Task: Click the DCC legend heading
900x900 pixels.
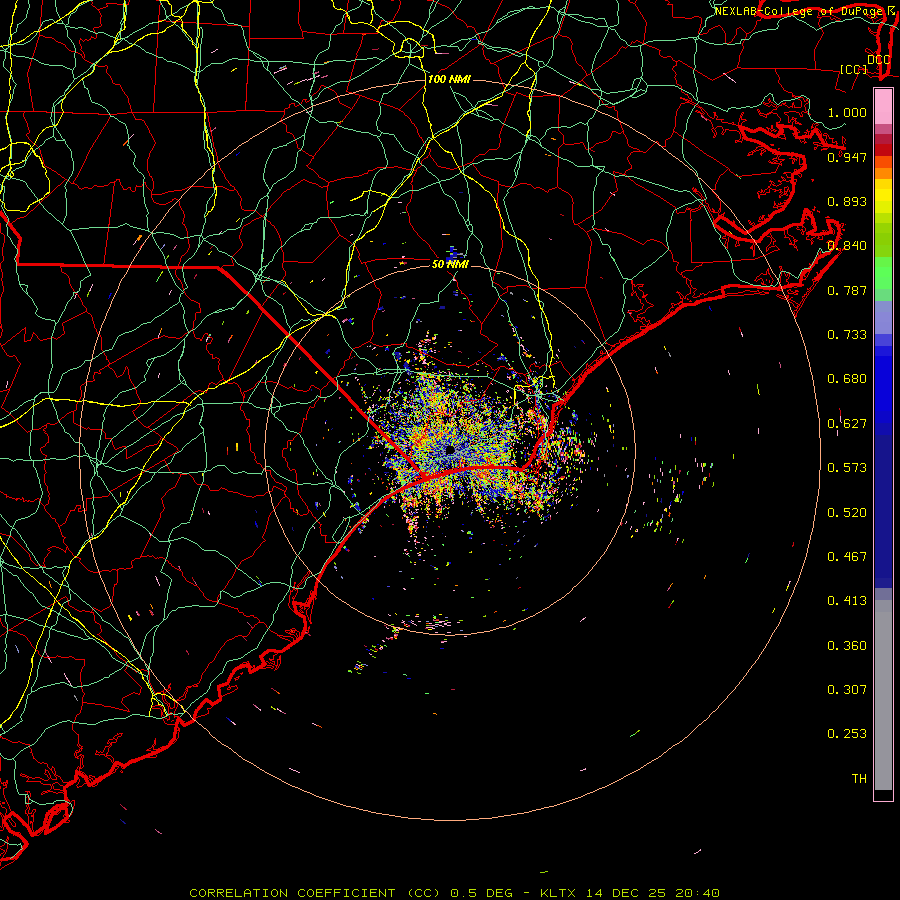Action: (878, 59)
